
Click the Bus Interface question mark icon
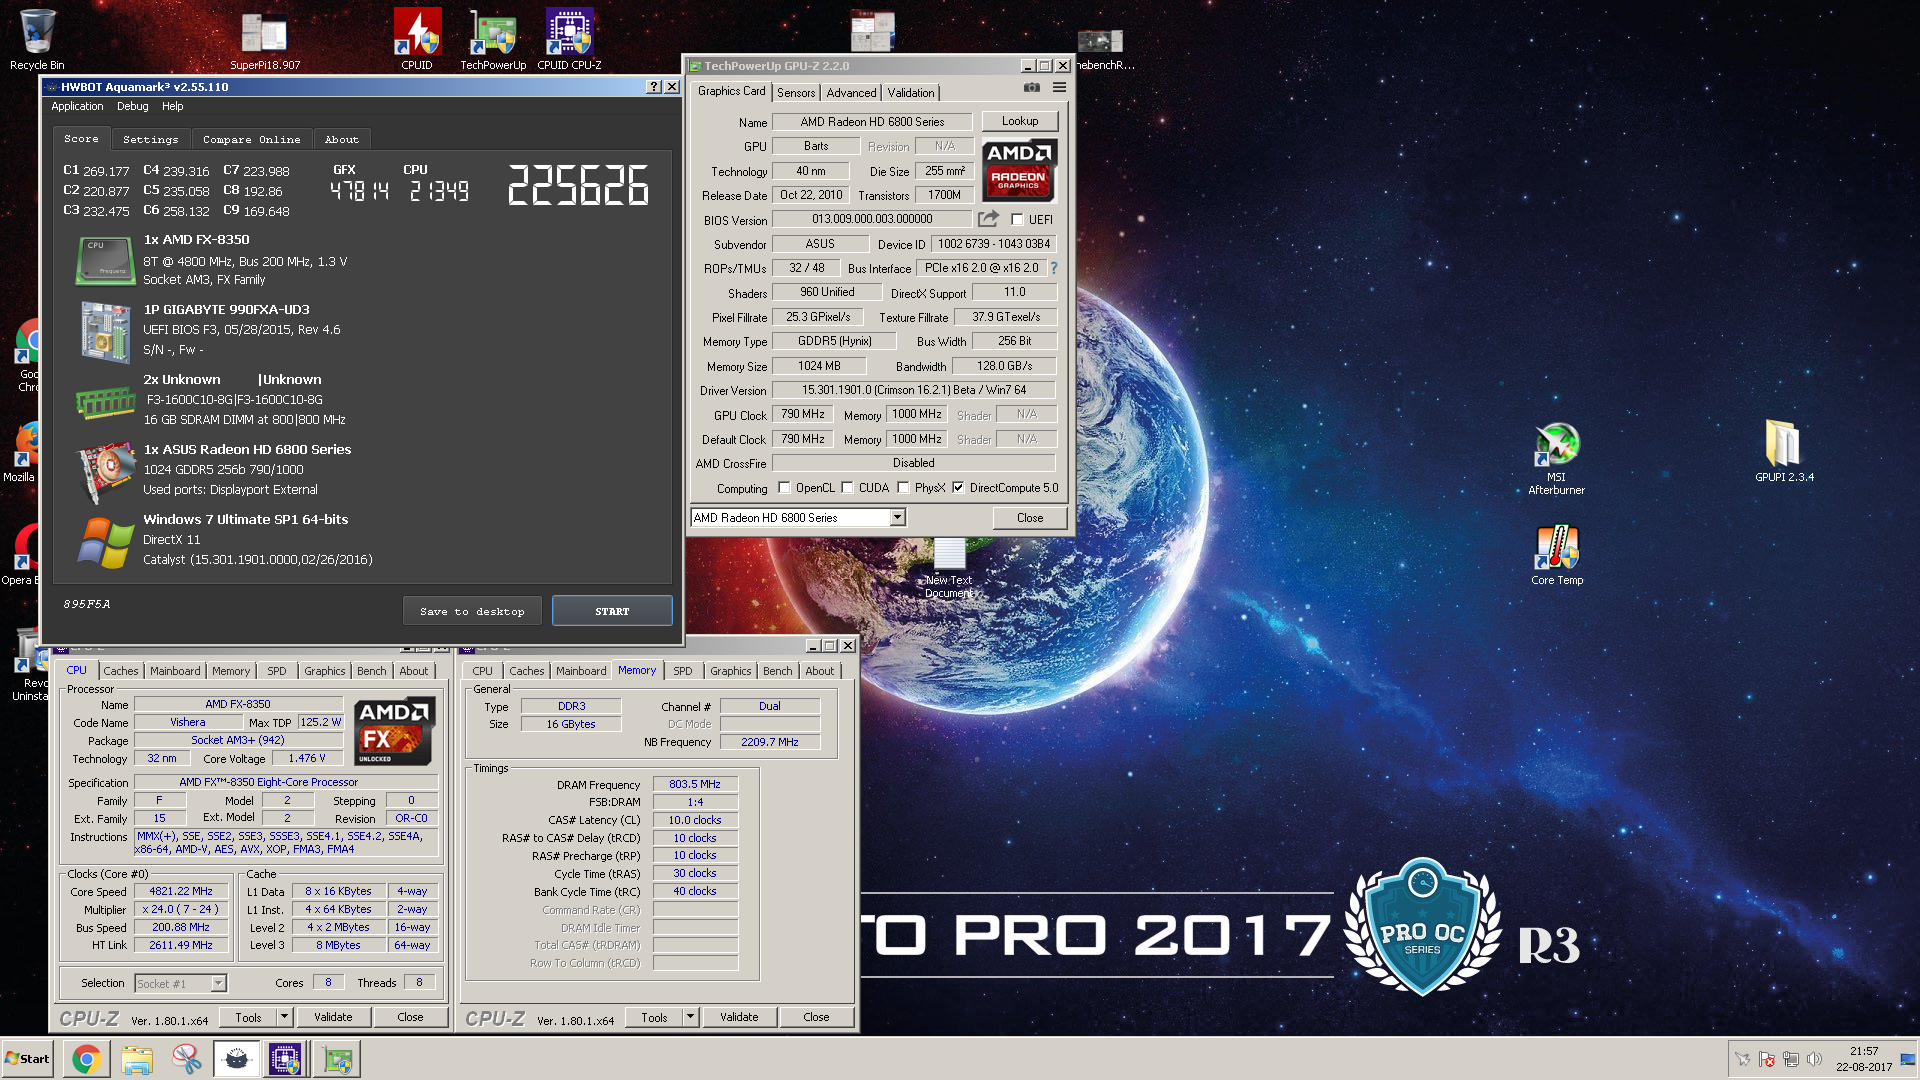[1053, 268]
